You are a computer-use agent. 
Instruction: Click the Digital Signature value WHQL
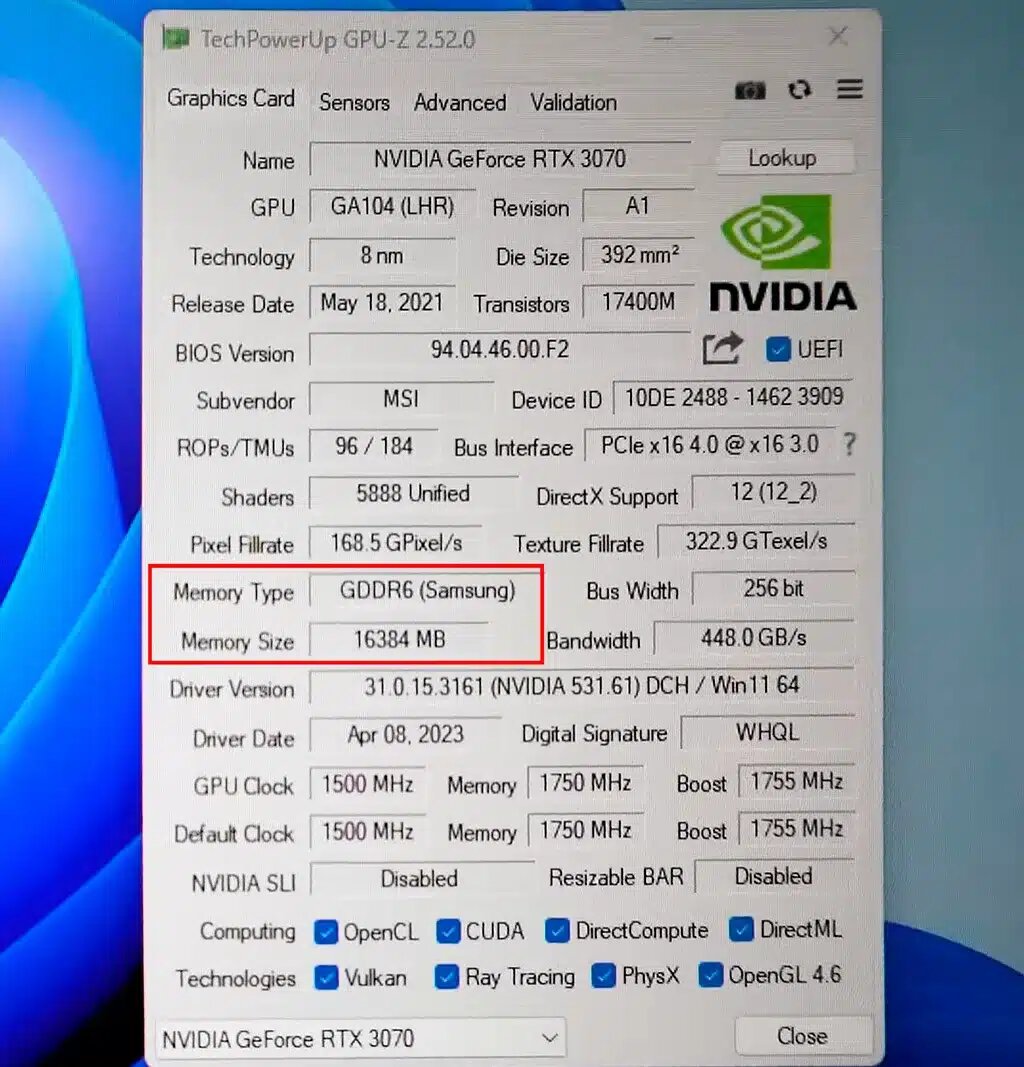pyautogui.click(x=767, y=732)
